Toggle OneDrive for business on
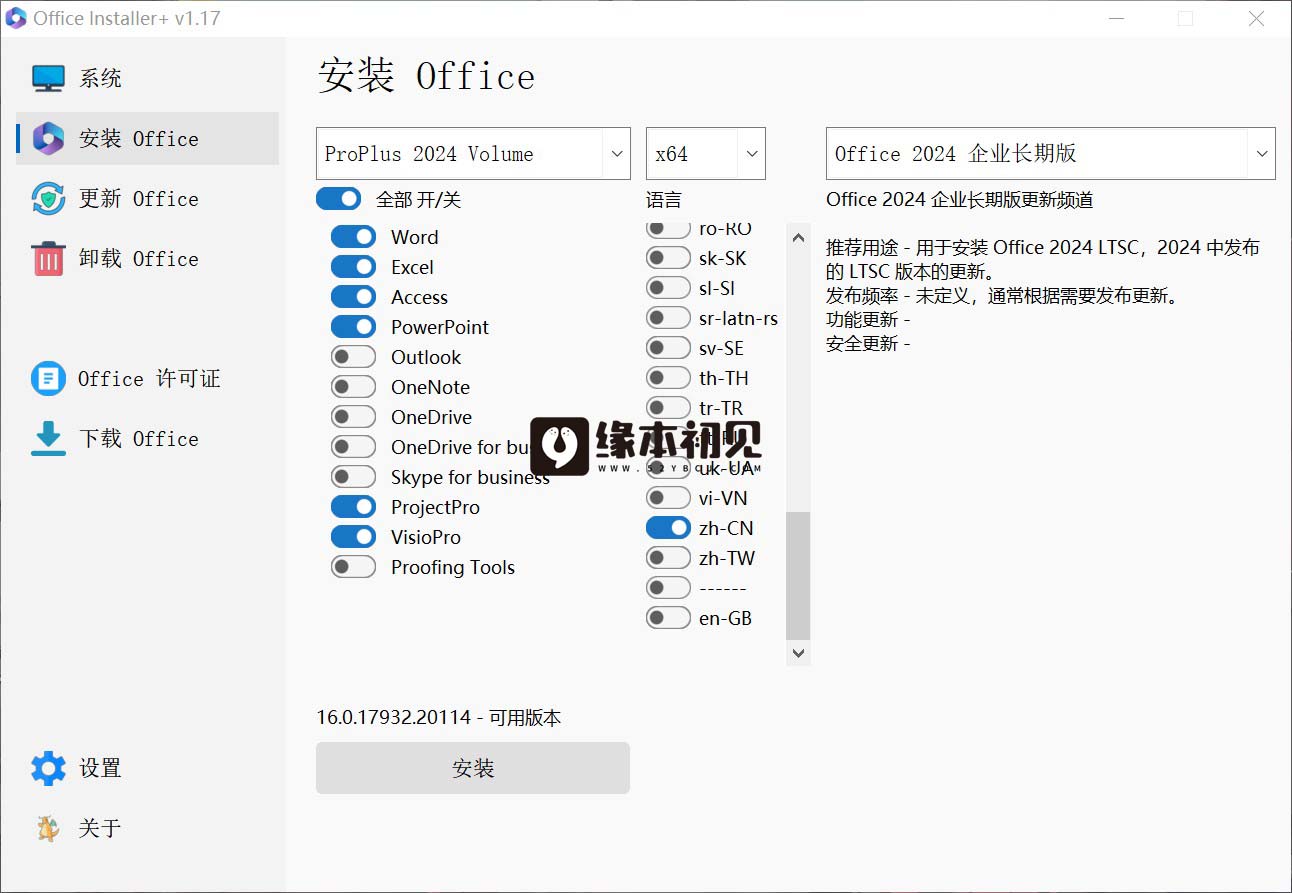1292x893 pixels. coord(353,447)
